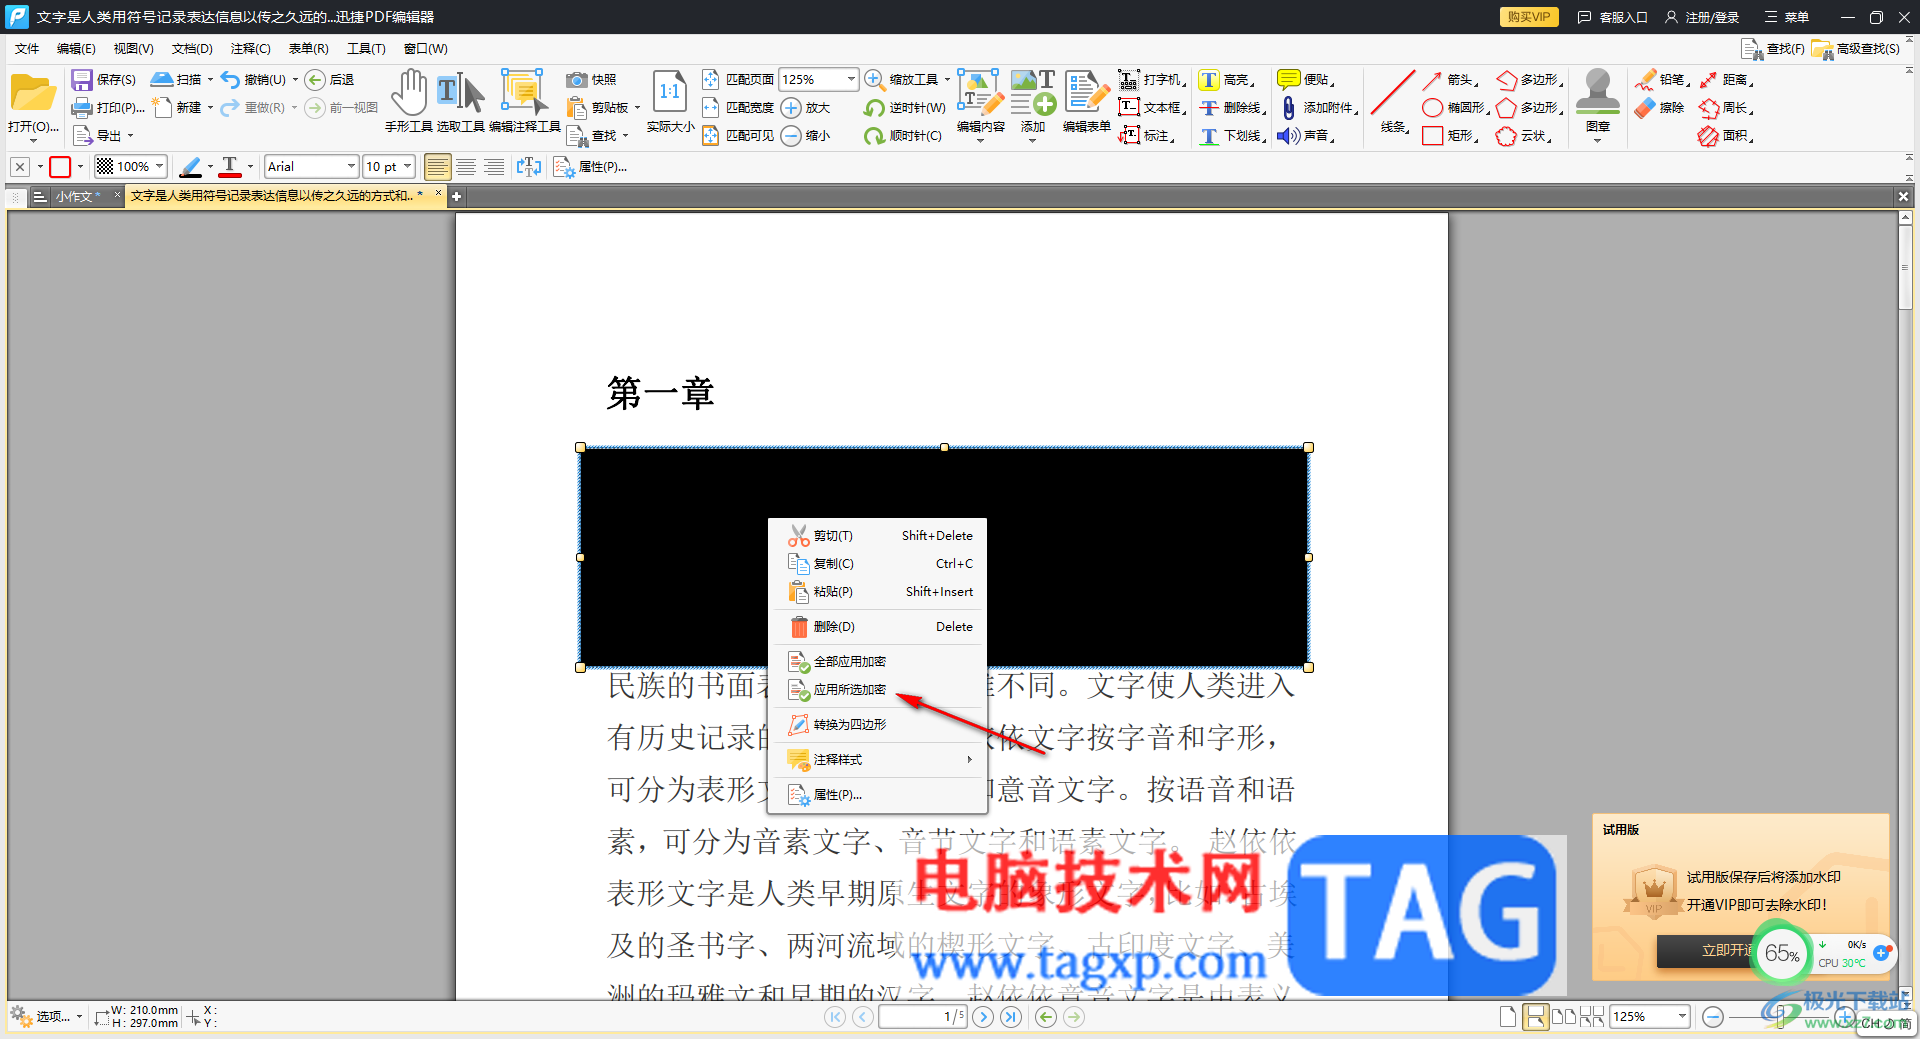Select the Text Box tool (文本框)
The image size is (1920, 1039).
coord(1152,108)
